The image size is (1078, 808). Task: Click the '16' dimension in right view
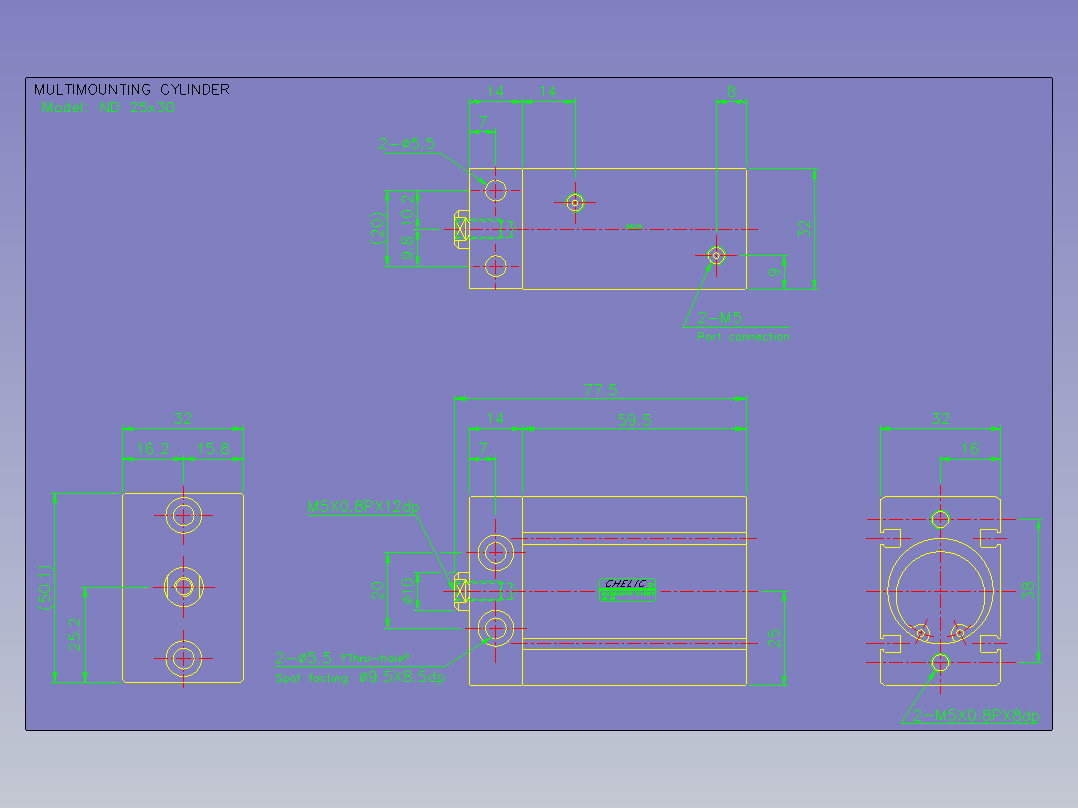tap(969, 449)
